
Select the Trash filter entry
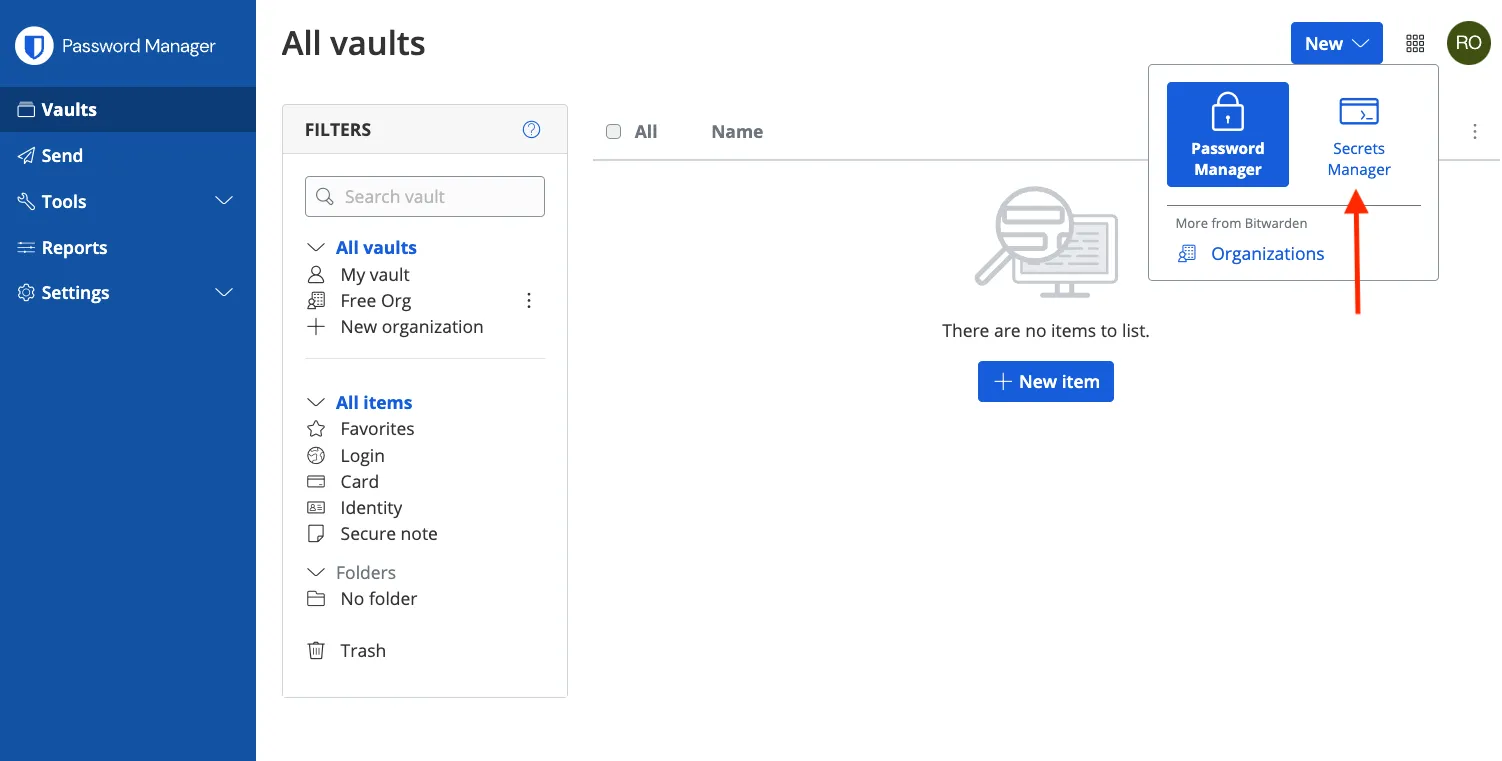[363, 650]
